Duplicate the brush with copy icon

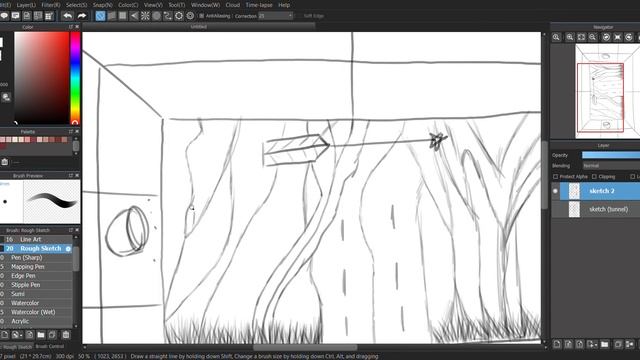click(52, 335)
